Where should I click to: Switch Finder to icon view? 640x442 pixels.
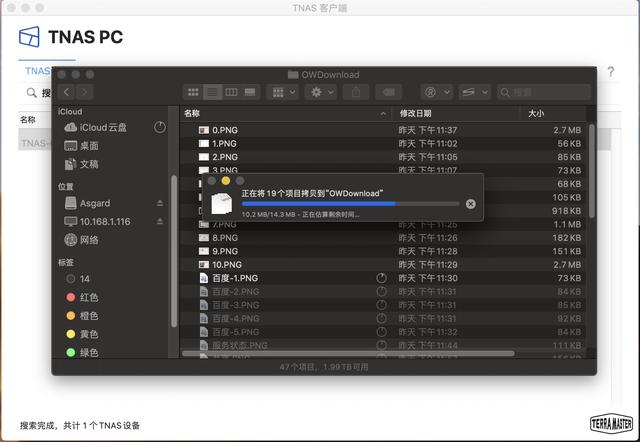click(x=194, y=92)
